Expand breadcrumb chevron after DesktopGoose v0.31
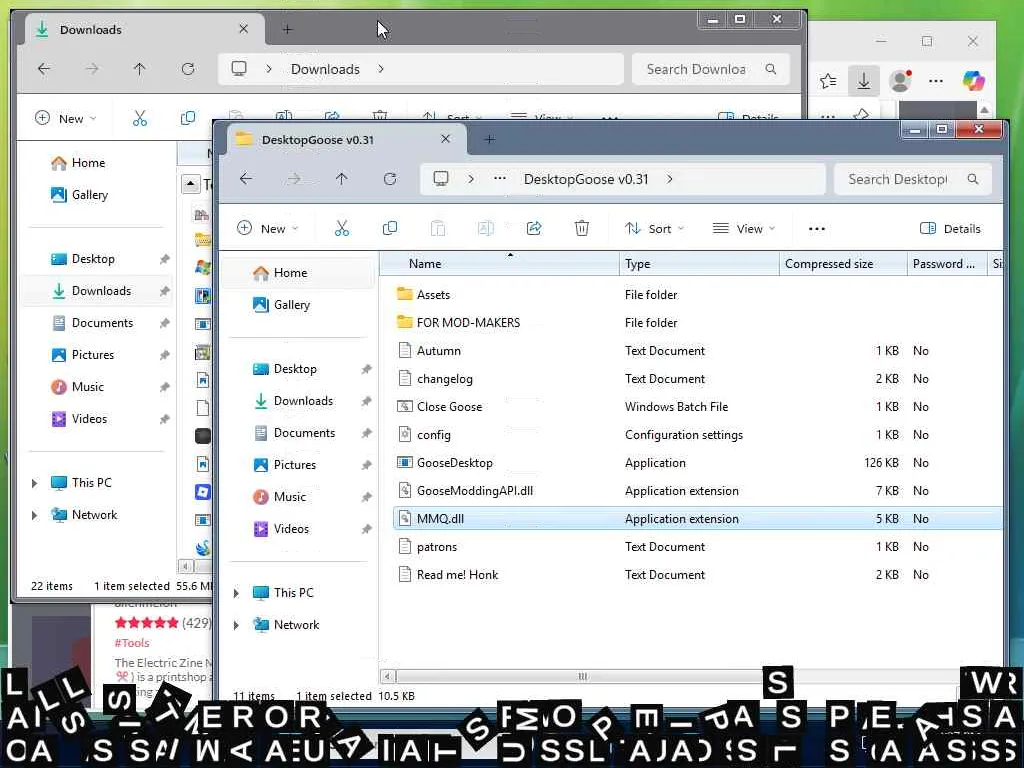 (669, 178)
